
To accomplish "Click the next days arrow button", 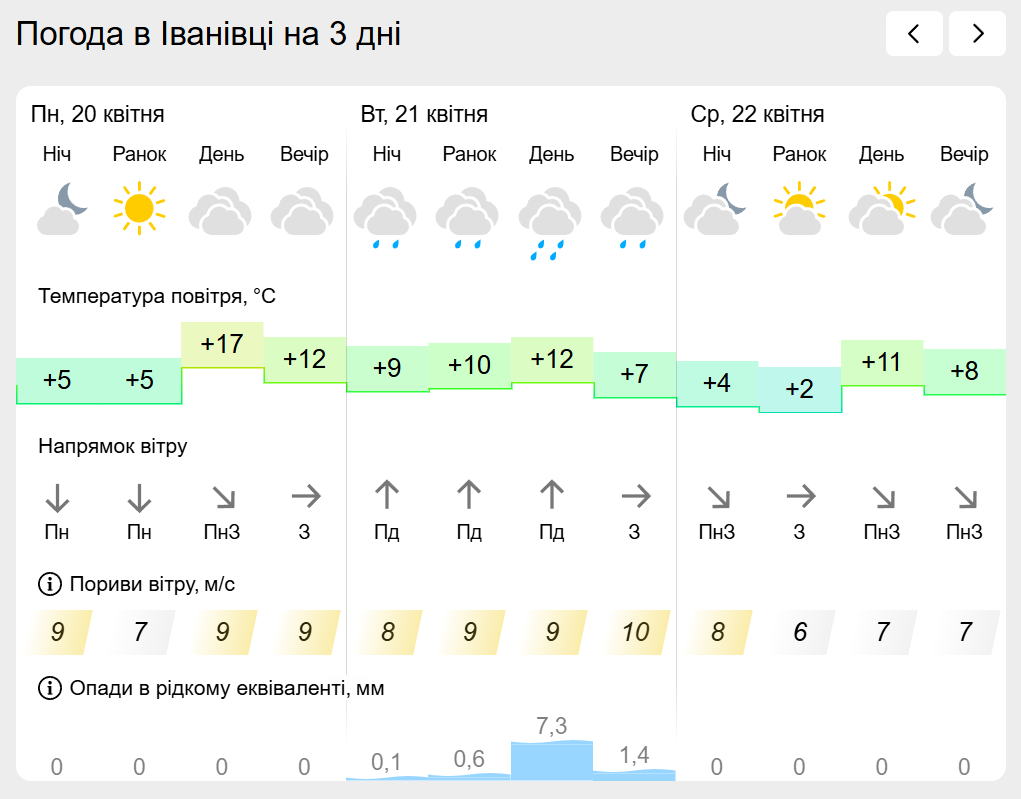I will [977, 34].
